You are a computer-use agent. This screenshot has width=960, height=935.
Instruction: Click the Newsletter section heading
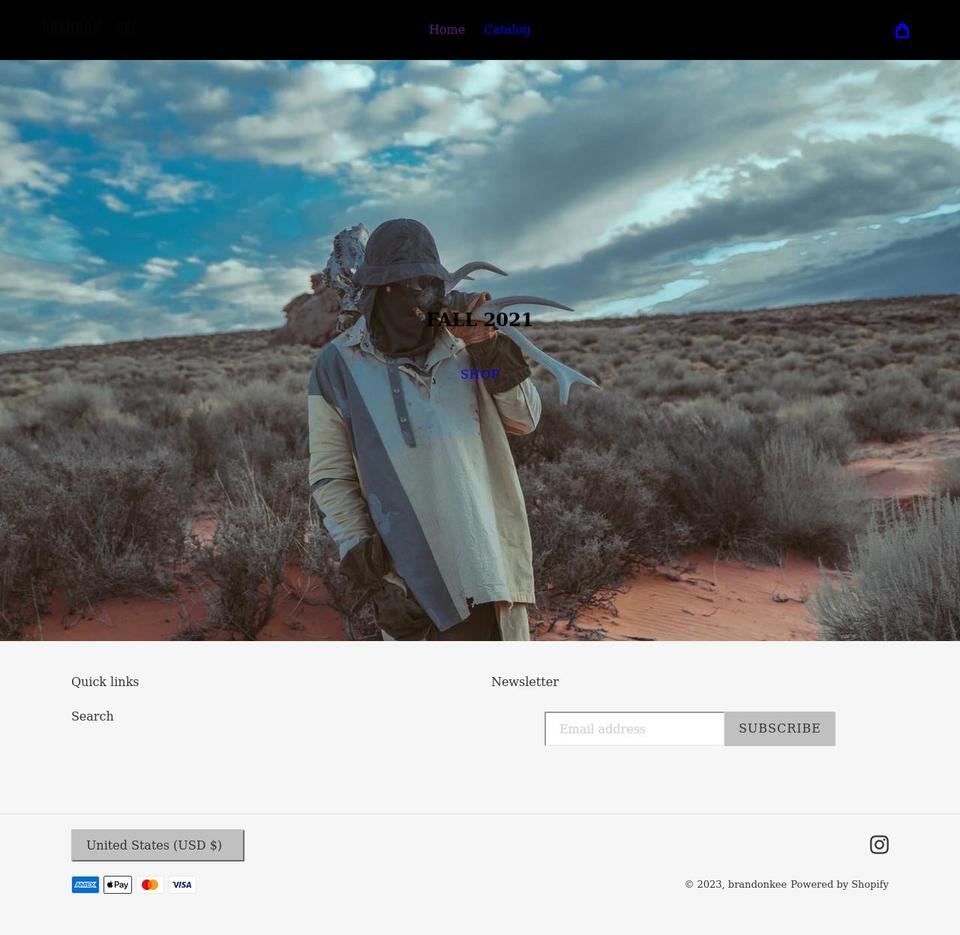click(x=525, y=681)
